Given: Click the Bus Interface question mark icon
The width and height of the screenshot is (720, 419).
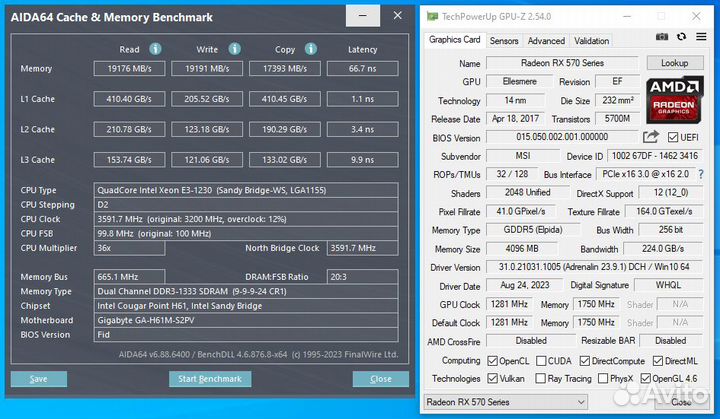Looking at the screenshot, I should [701, 175].
